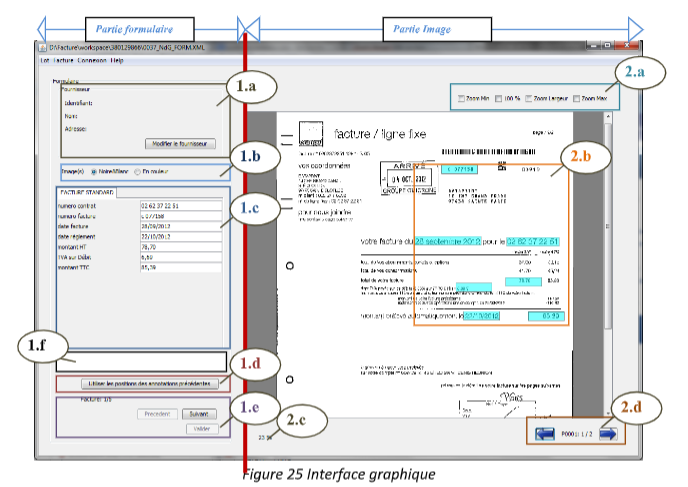Select the Noir/Blanc image radio button
Image resolution: width=688 pixels, height=487 pixels.
[94, 172]
